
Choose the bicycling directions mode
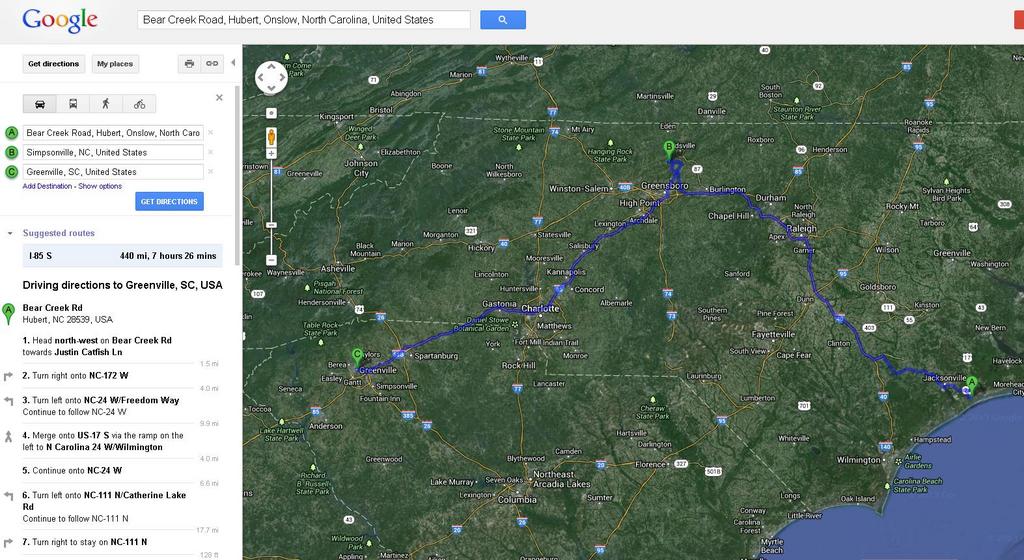139,104
